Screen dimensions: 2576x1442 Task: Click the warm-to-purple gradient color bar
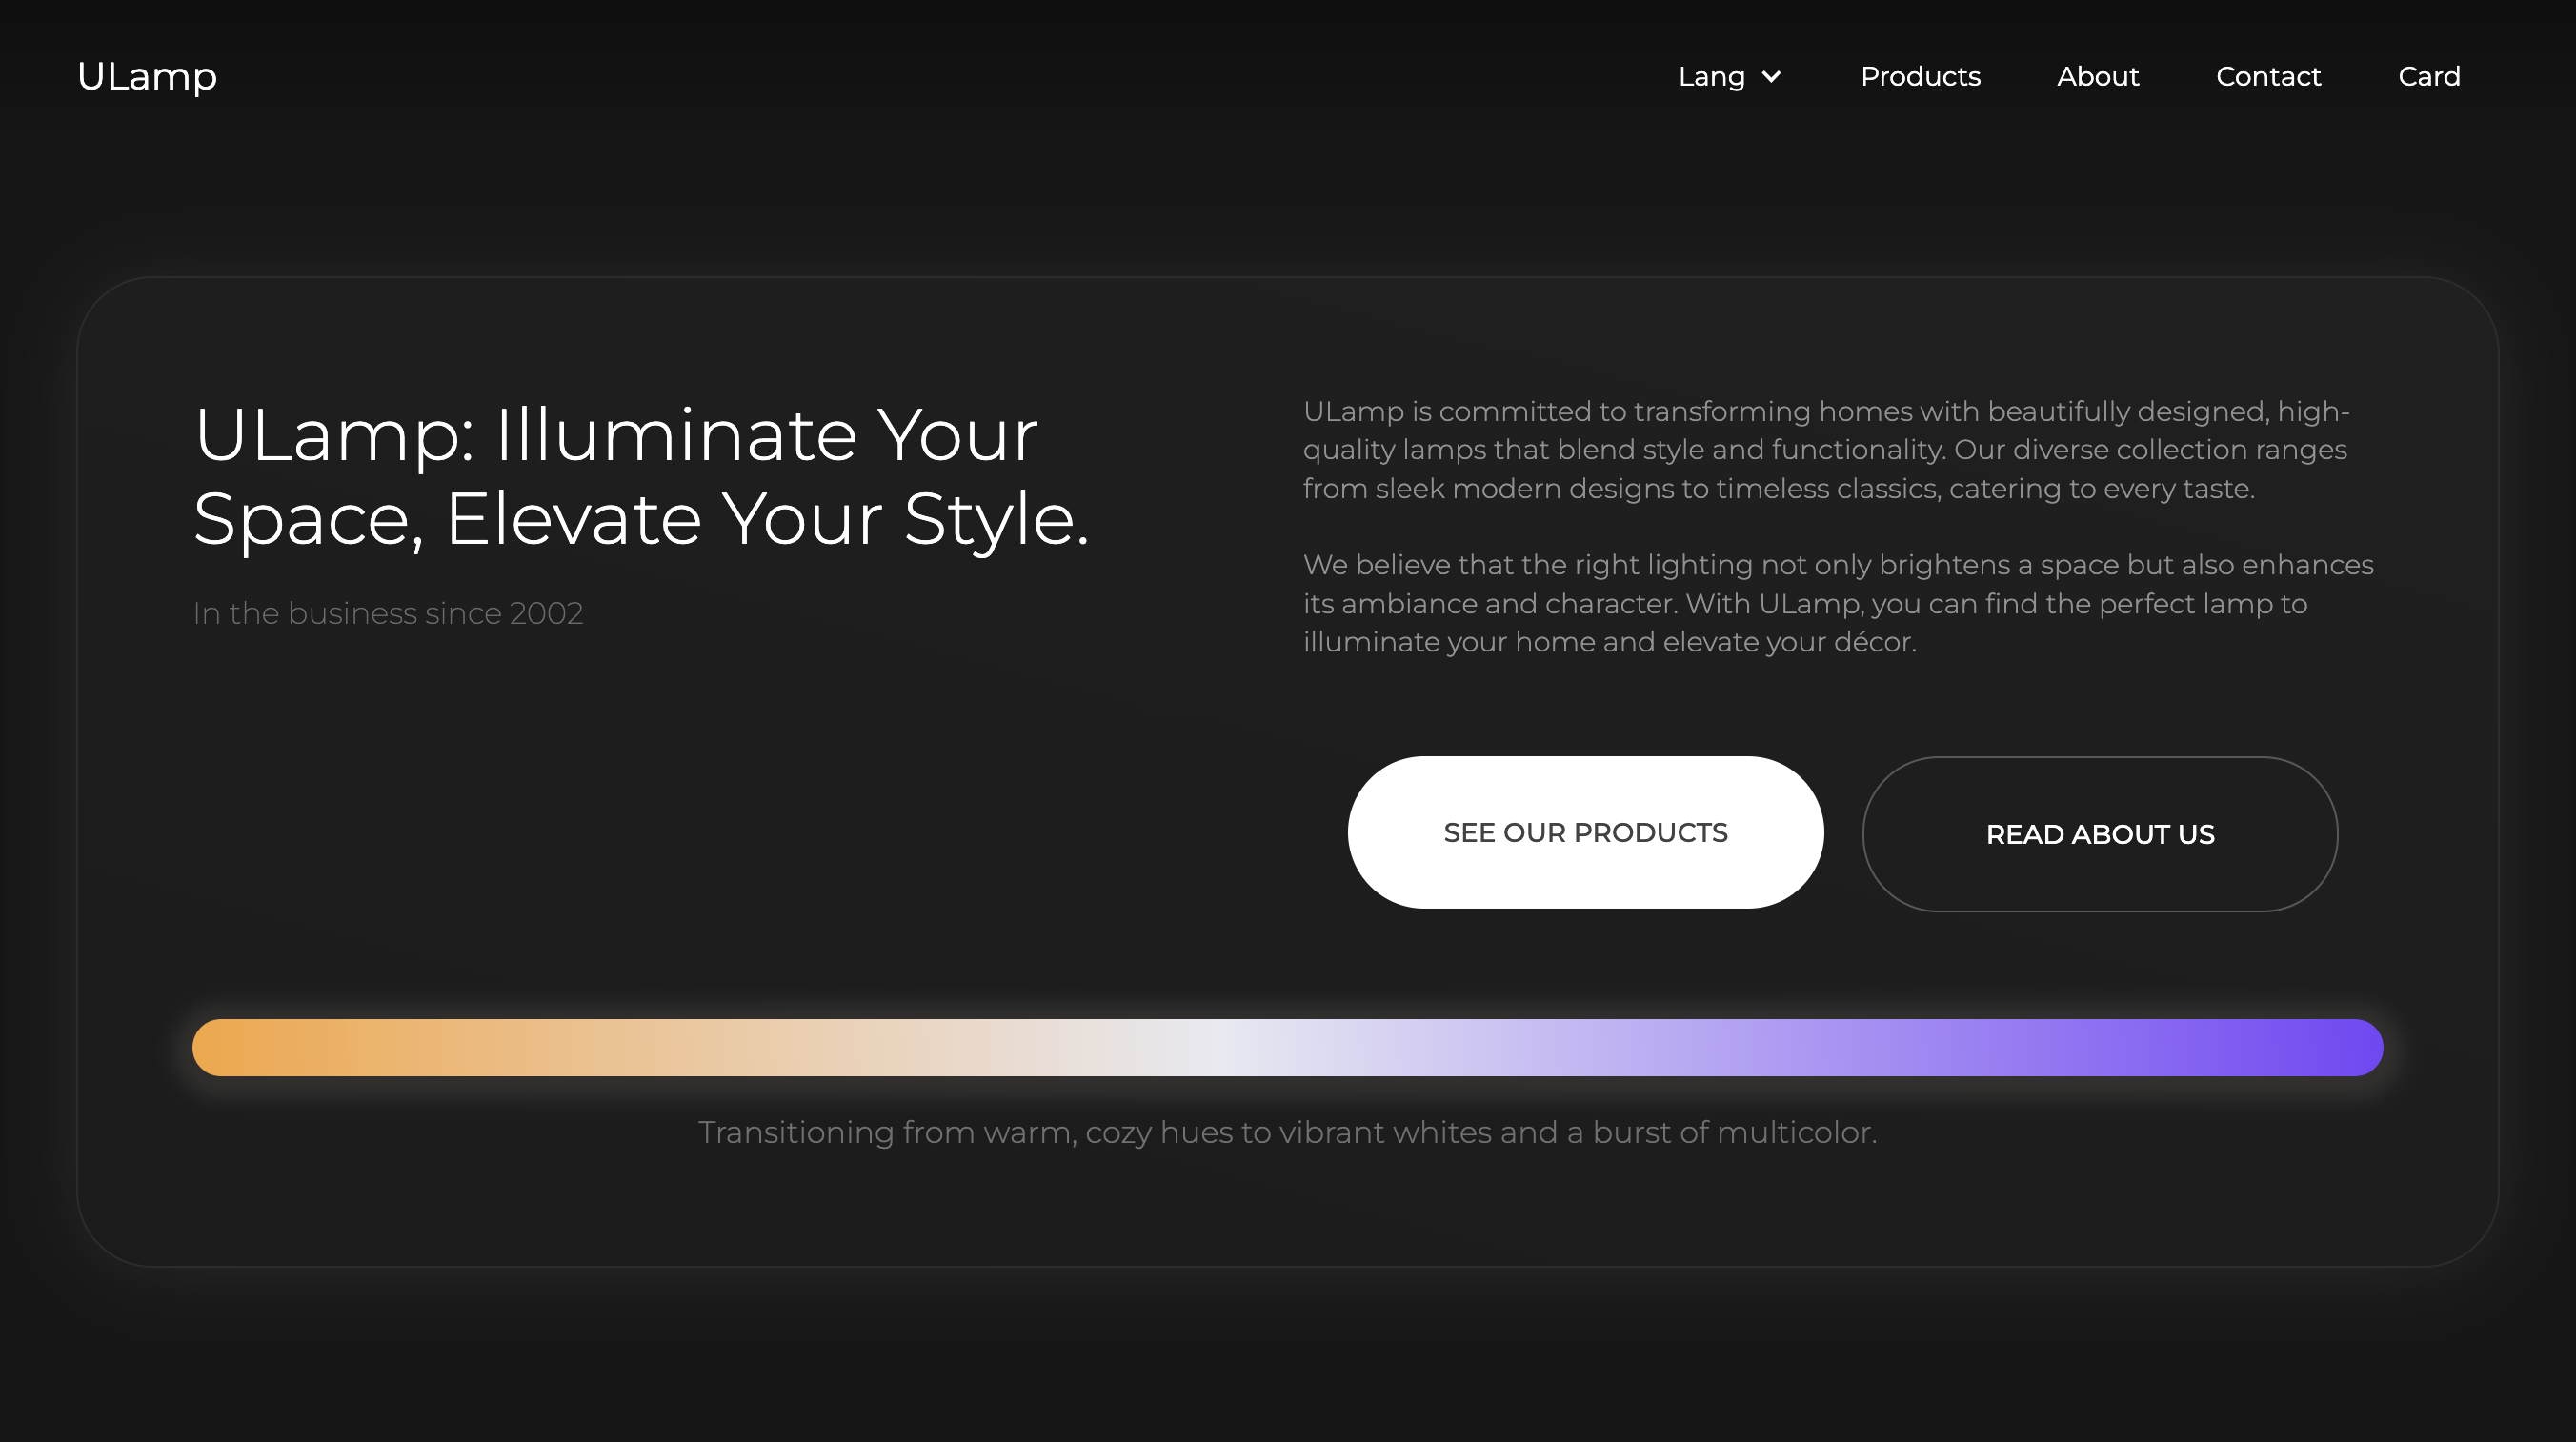coord(1287,1047)
